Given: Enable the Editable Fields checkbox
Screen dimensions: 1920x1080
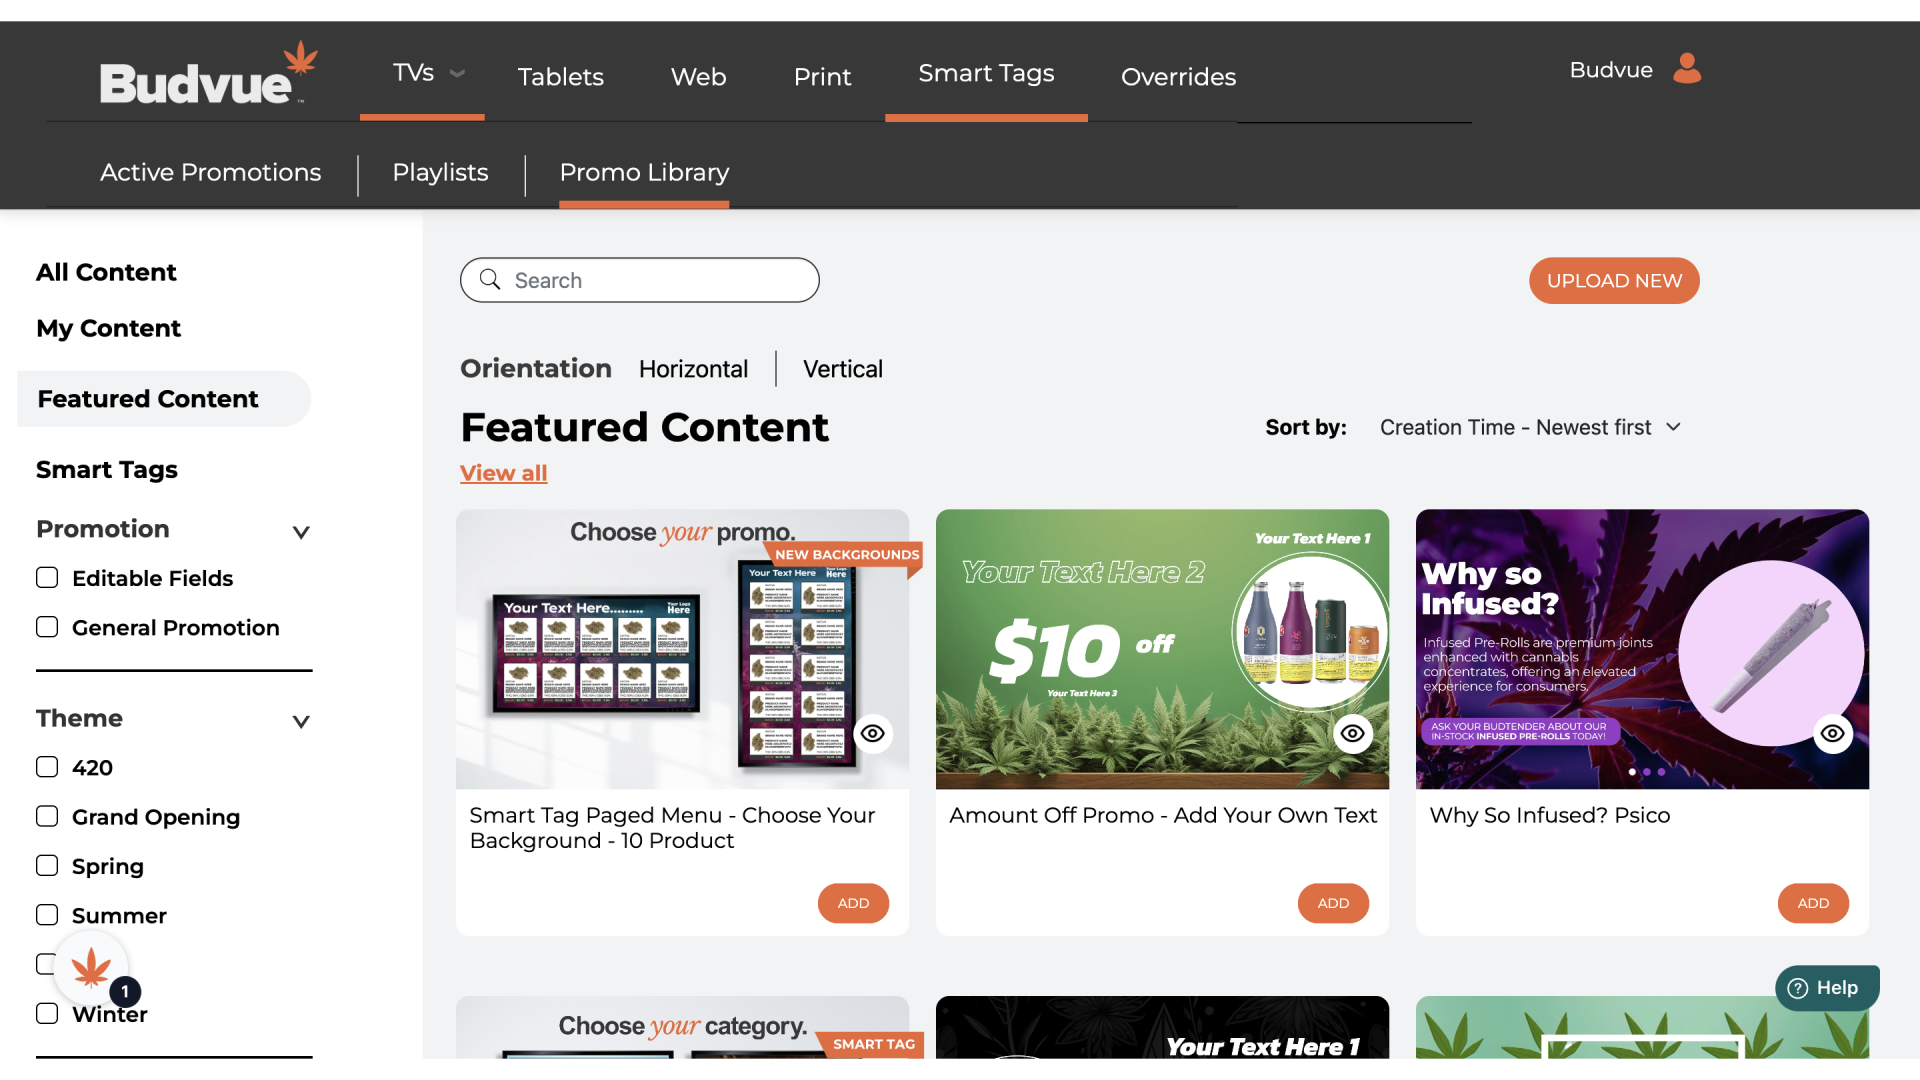Looking at the screenshot, I should pos(47,578).
